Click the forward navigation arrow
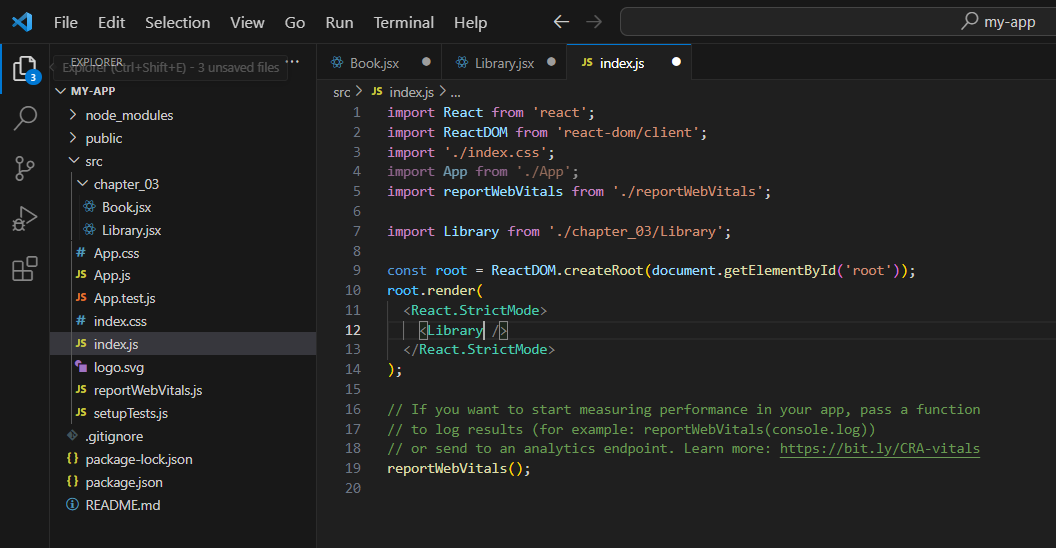The image size is (1056, 548). 594,22
